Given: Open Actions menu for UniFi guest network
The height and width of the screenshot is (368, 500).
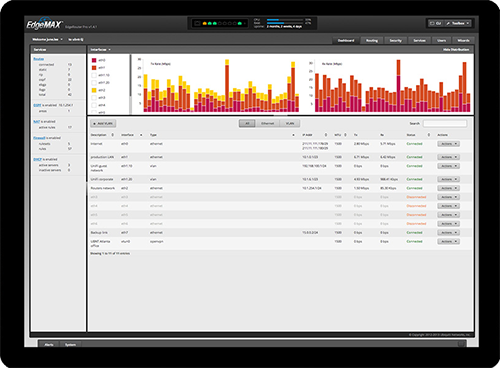Looking at the screenshot, I should [448, 166].
